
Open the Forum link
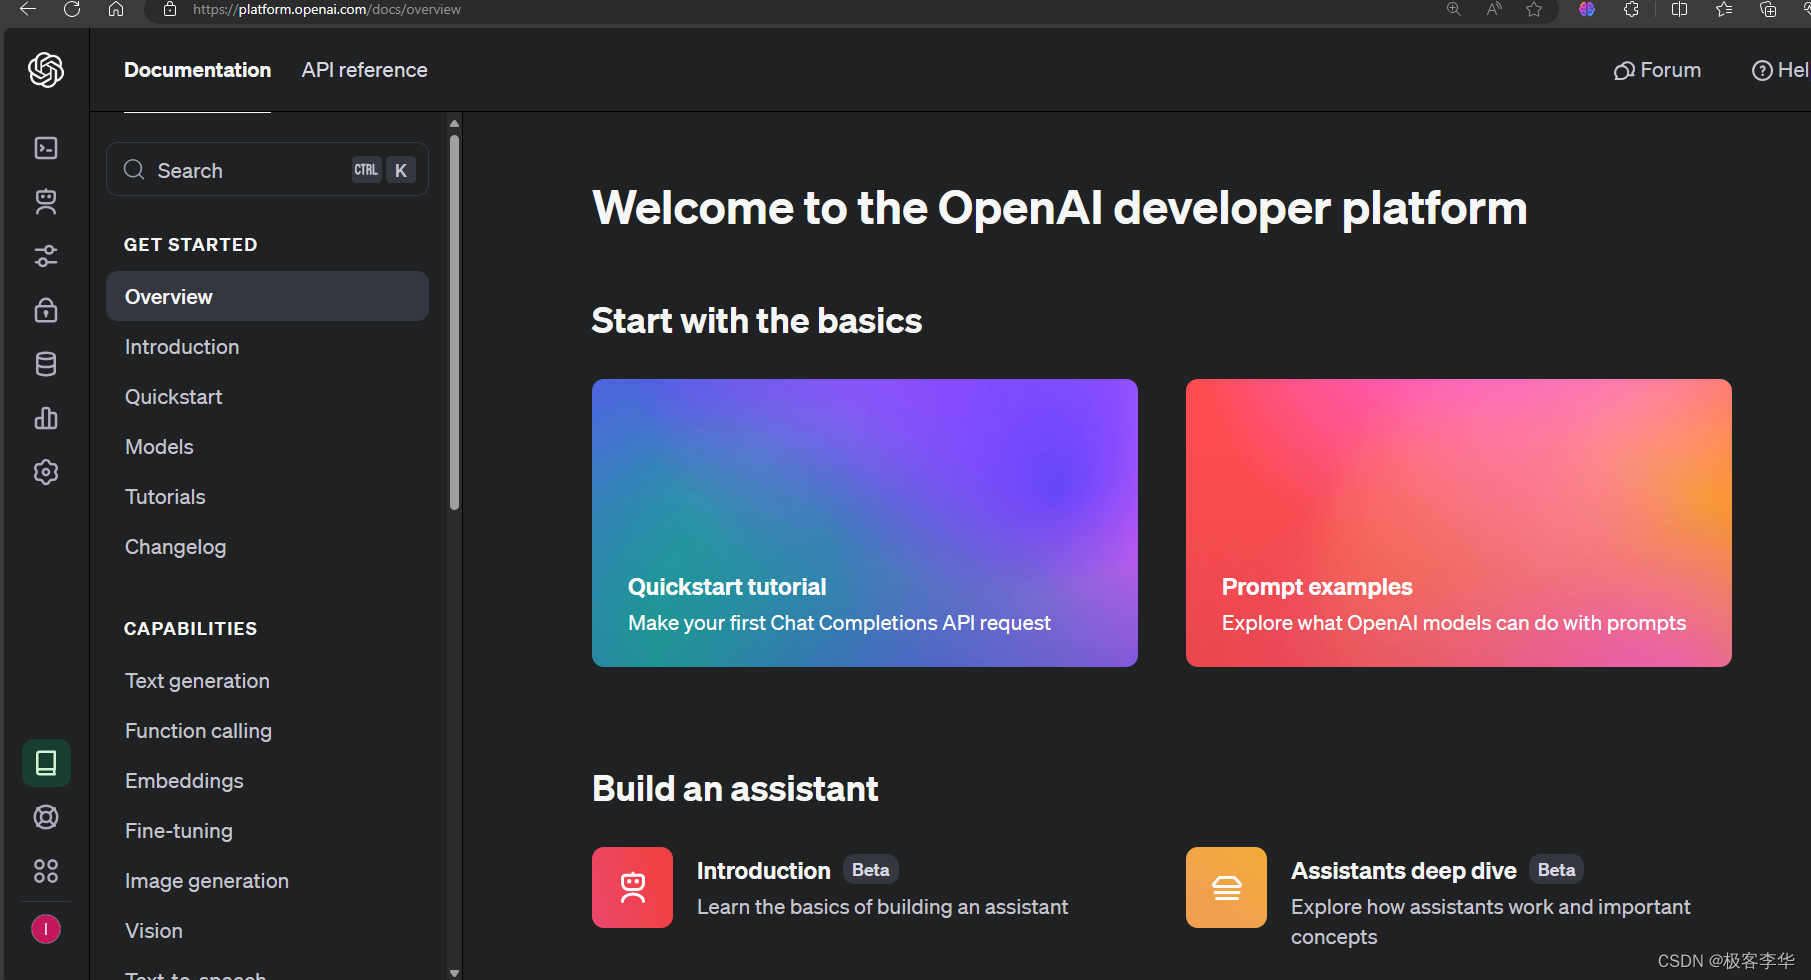tap(1657, 70)
